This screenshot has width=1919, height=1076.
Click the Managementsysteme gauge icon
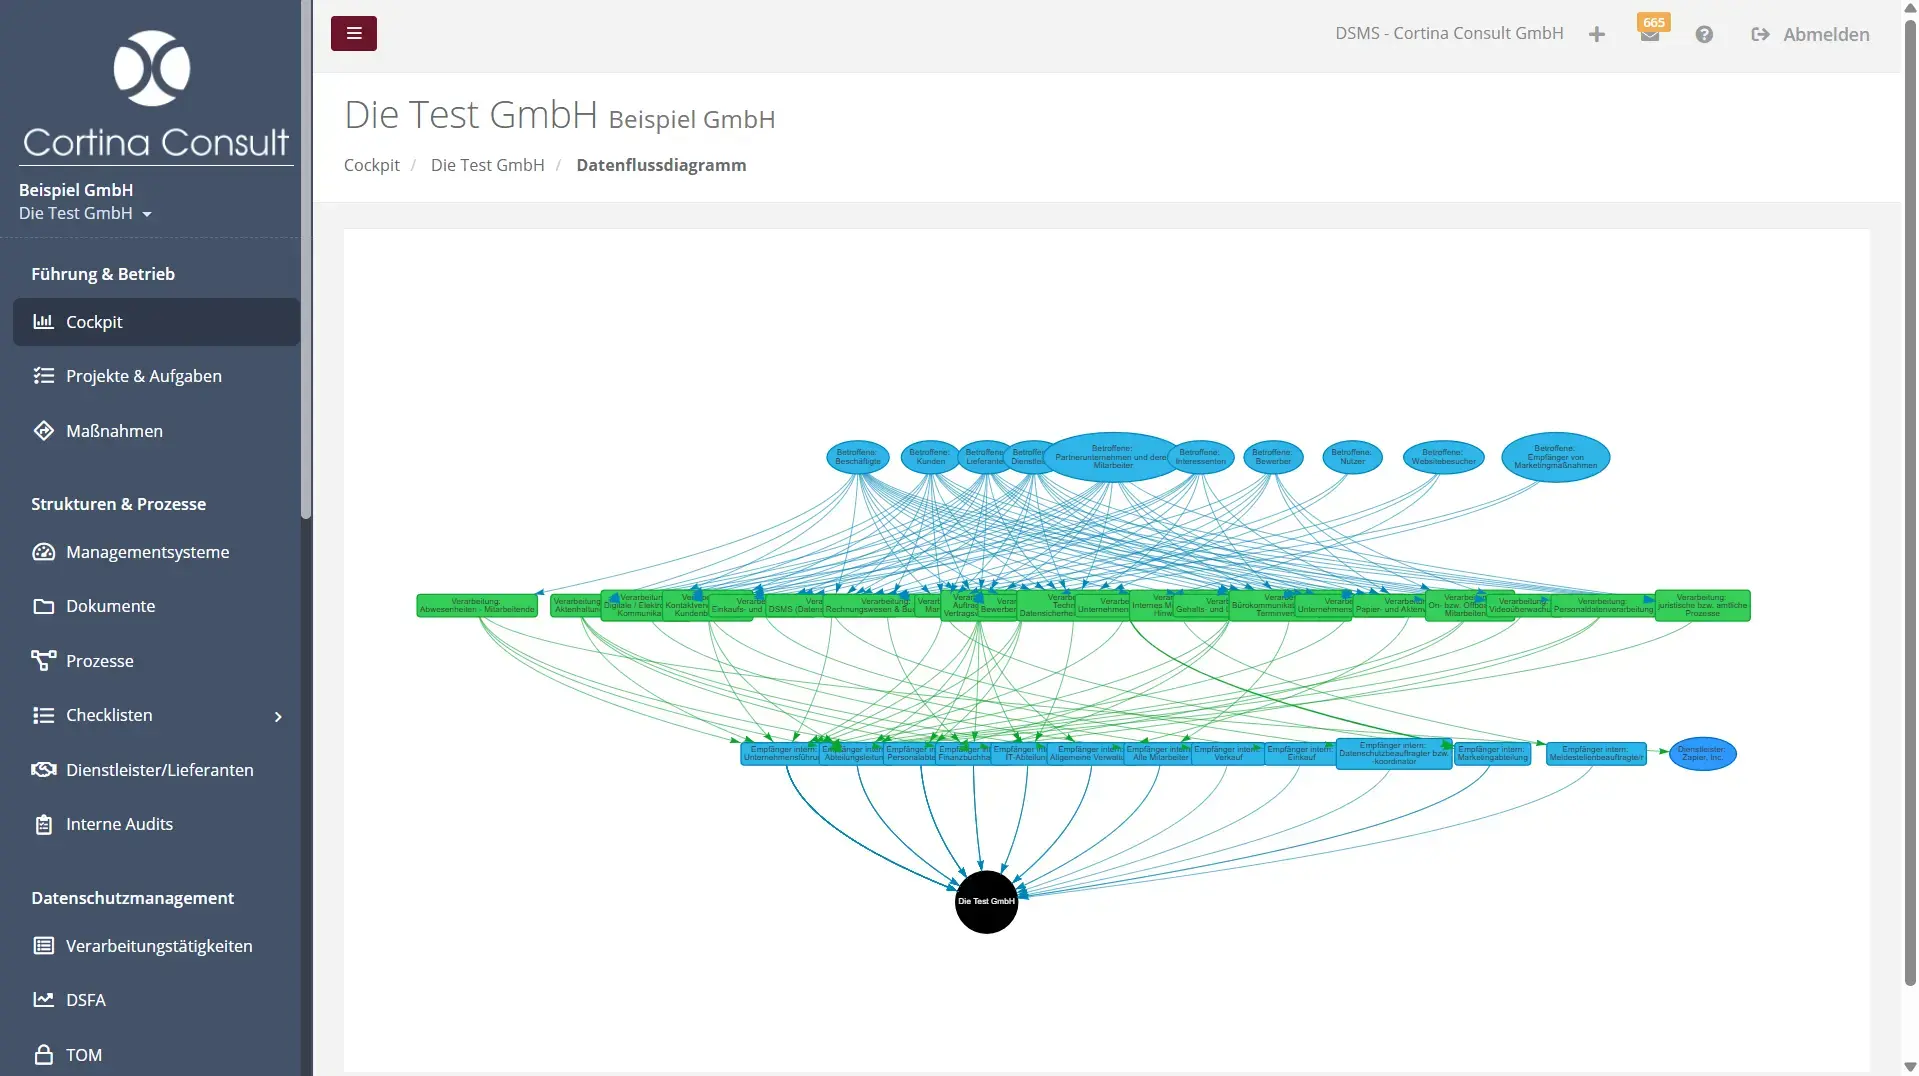coord(43,552)
